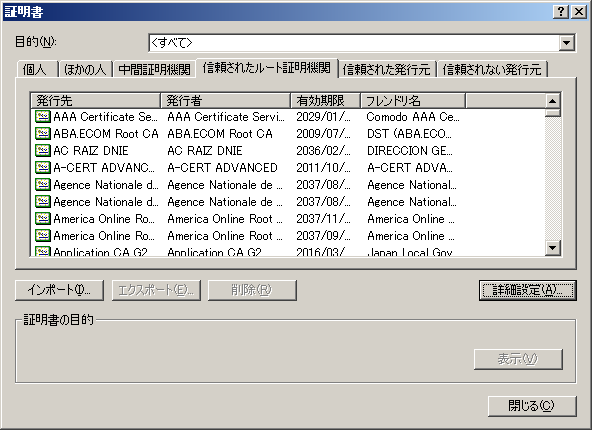Screen dimensions: 592x430
Task: Click the list scrollbar up arrow
Action: pyautogui.click(x=552, y=101)
